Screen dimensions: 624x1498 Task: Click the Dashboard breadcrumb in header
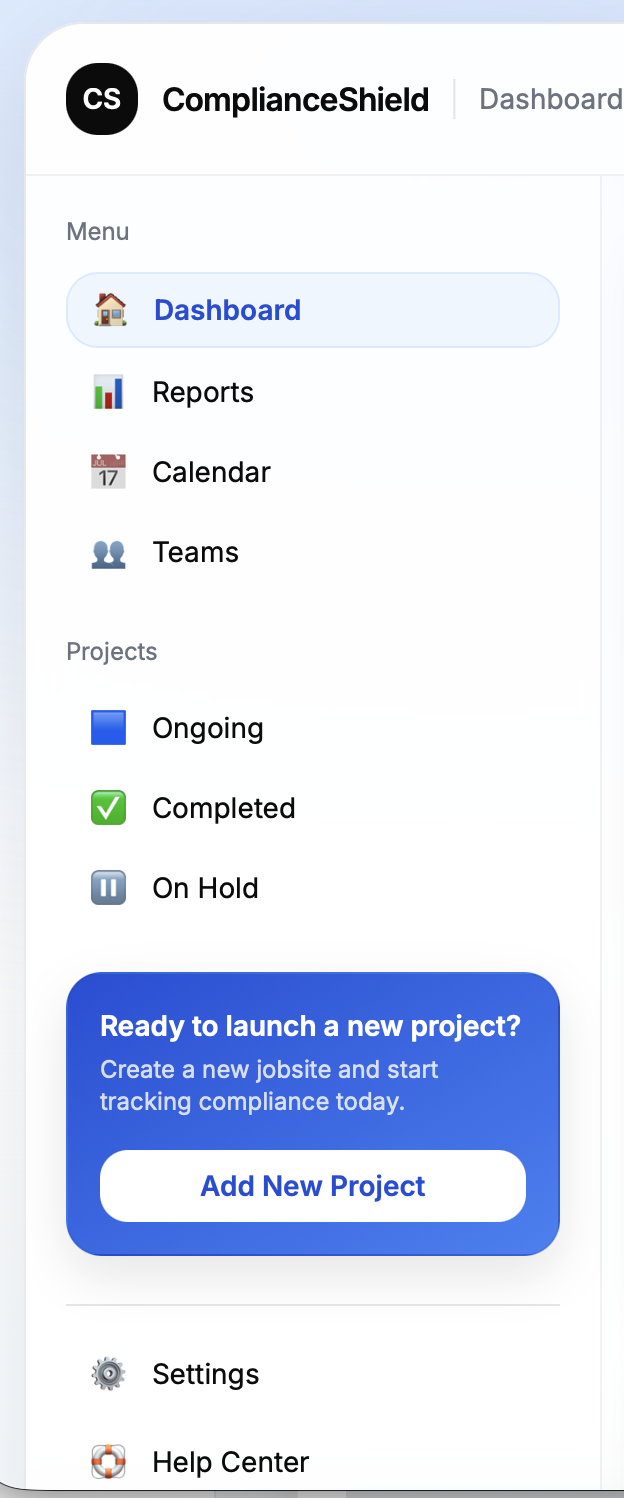(x=550, y=99)
